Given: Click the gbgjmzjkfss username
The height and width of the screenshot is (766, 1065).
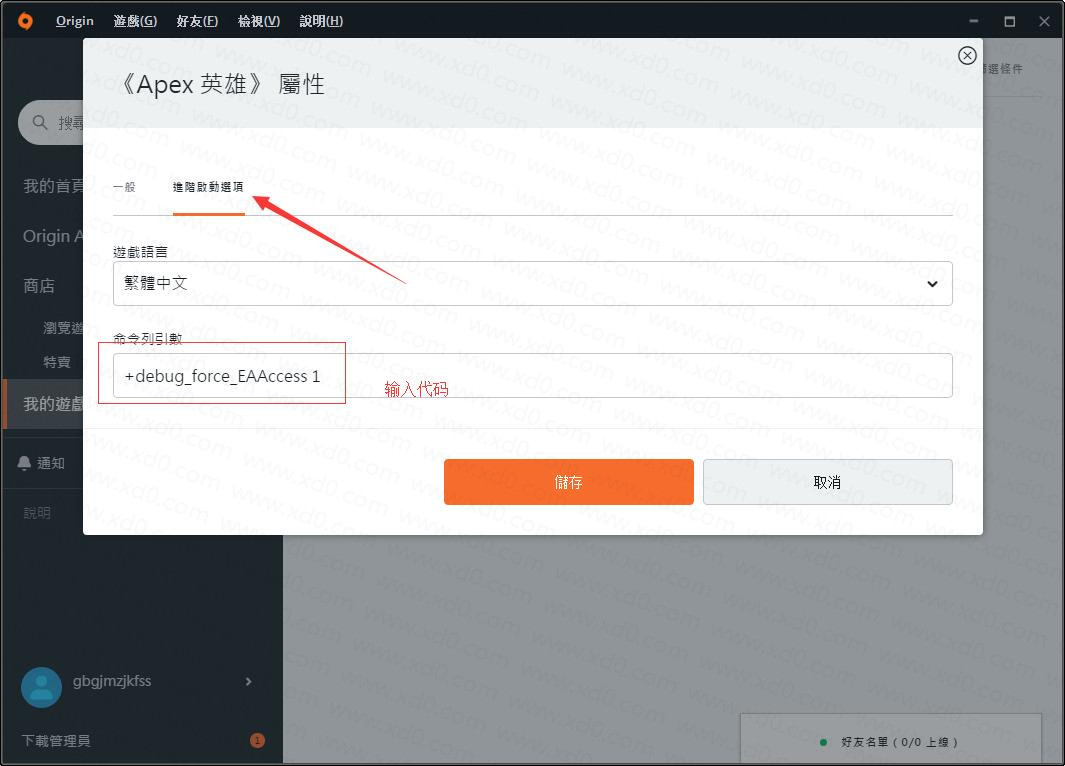Looking at the screenshot, I should [x=112, y=681].
